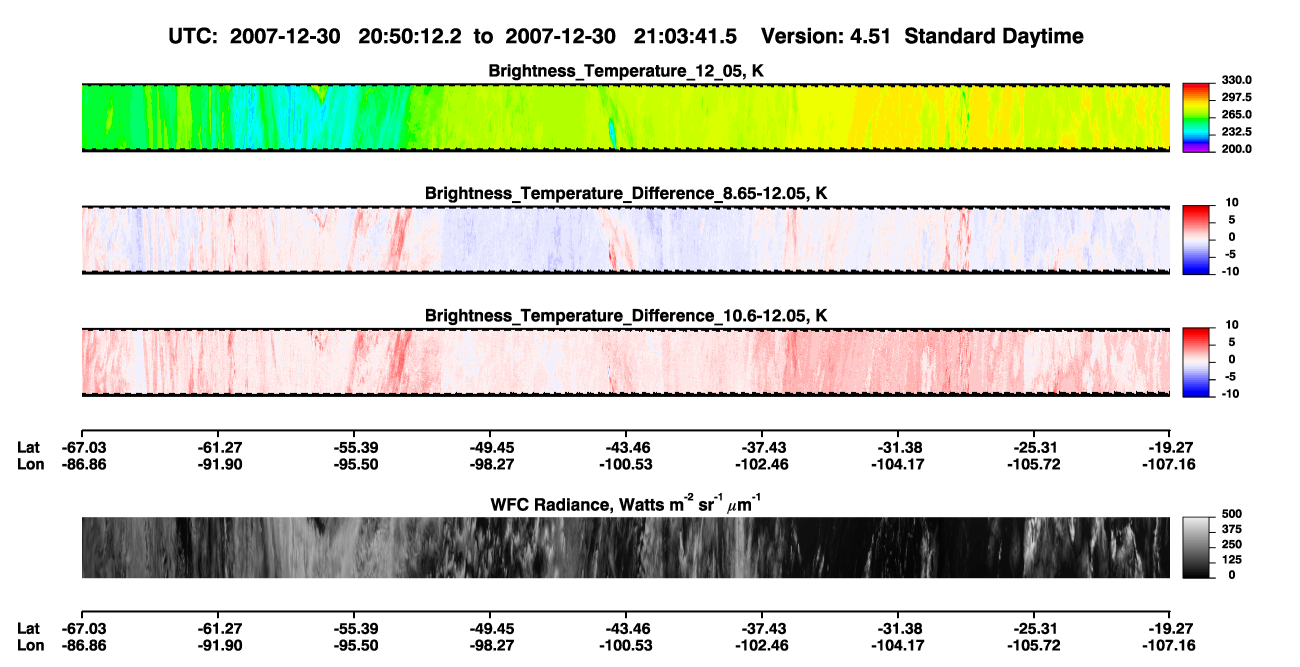Image resolution: width=1300 pixels, height=667 pixels.
Task: Click latitude -55.39 below the WFC Radiance panel
Action: click(356, 629)
